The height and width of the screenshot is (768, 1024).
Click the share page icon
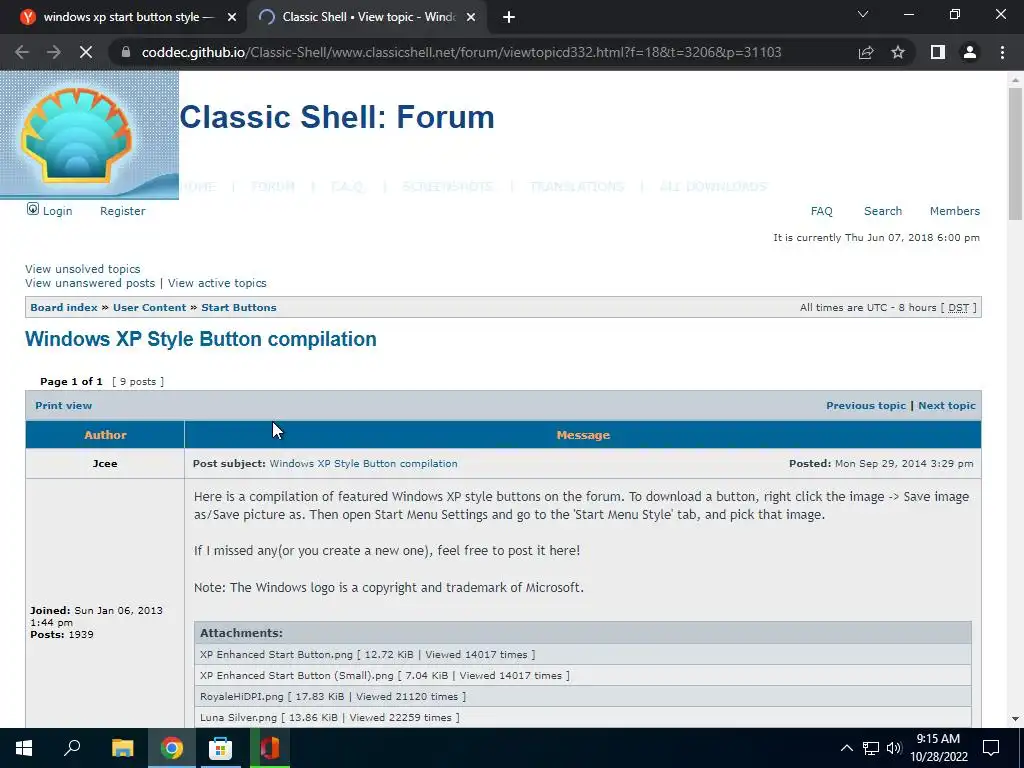(866, 52)
